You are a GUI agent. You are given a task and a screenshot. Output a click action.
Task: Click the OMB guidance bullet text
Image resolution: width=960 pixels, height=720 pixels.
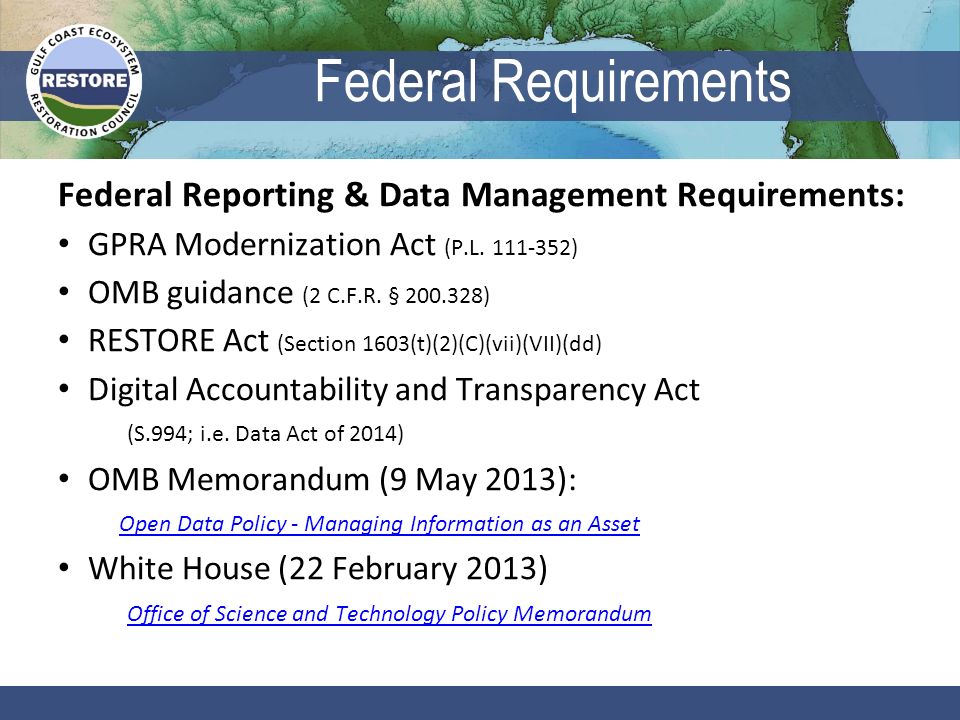(x=190, y=293)
